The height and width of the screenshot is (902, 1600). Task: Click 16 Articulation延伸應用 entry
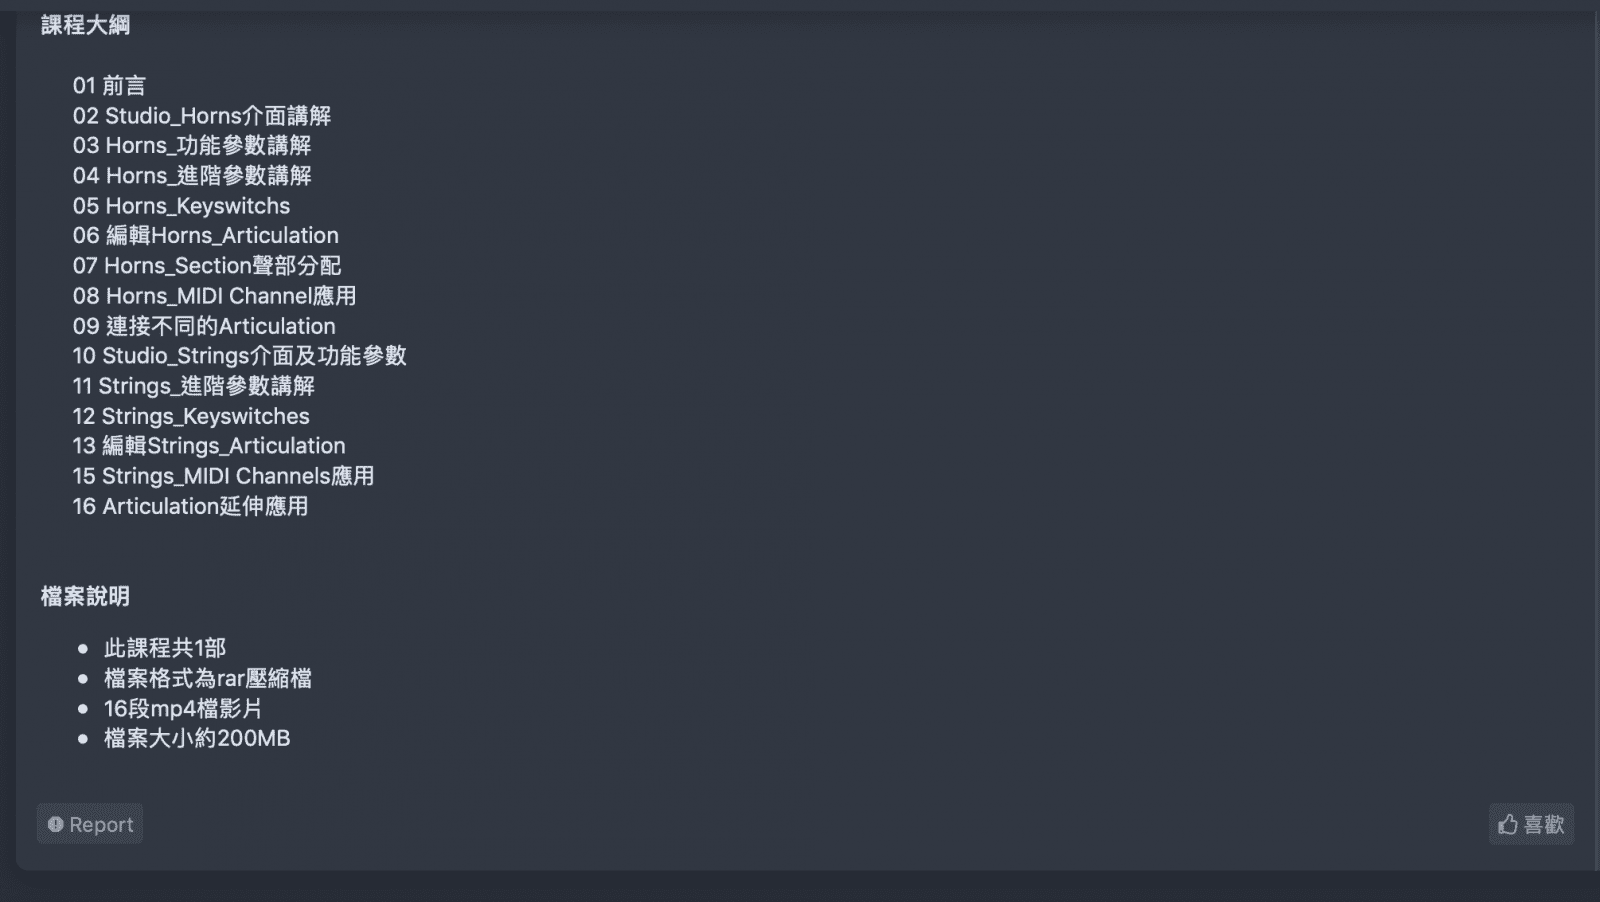point(190,506)
